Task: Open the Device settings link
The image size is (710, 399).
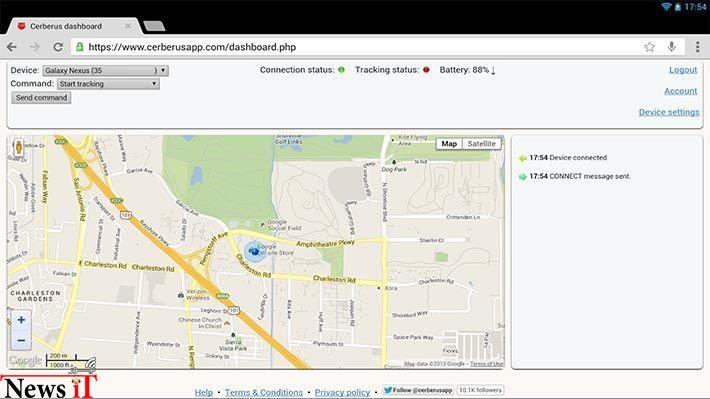Action: click(669, 112)
